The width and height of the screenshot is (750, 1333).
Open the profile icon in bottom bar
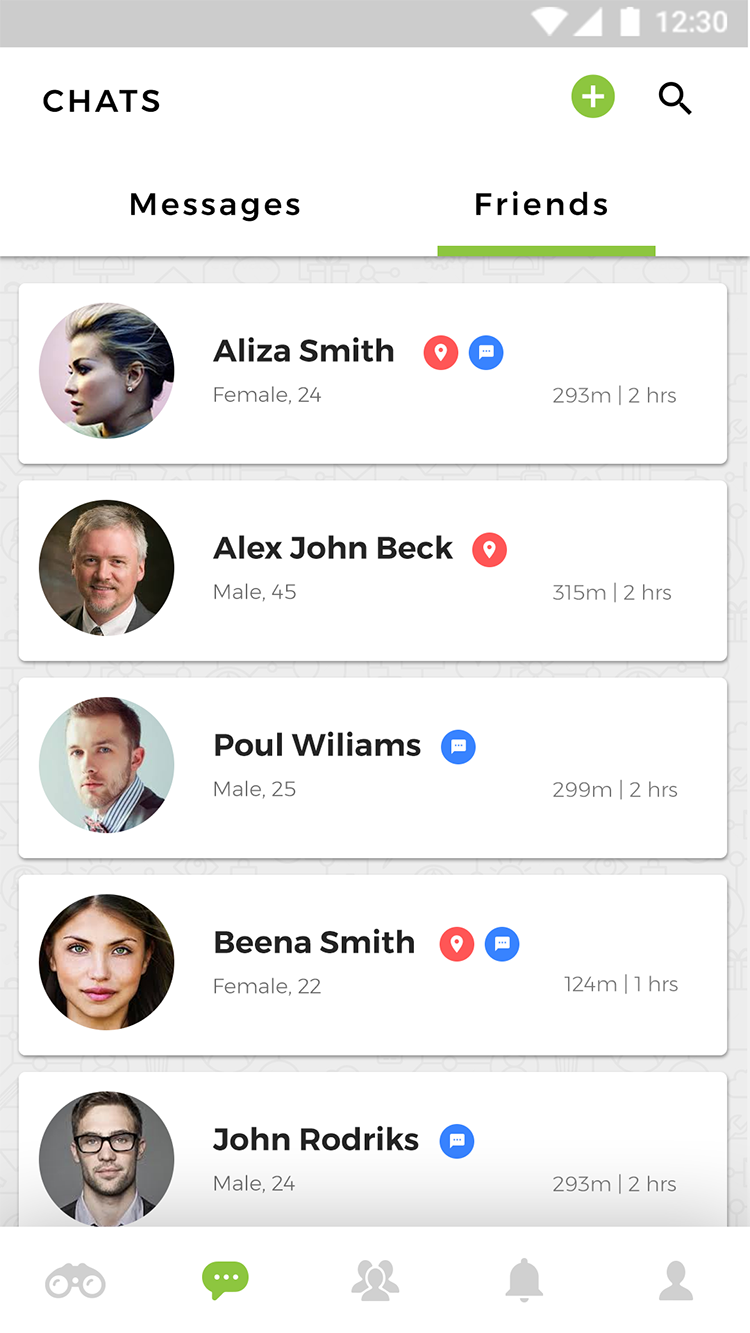click(675, 1280)
